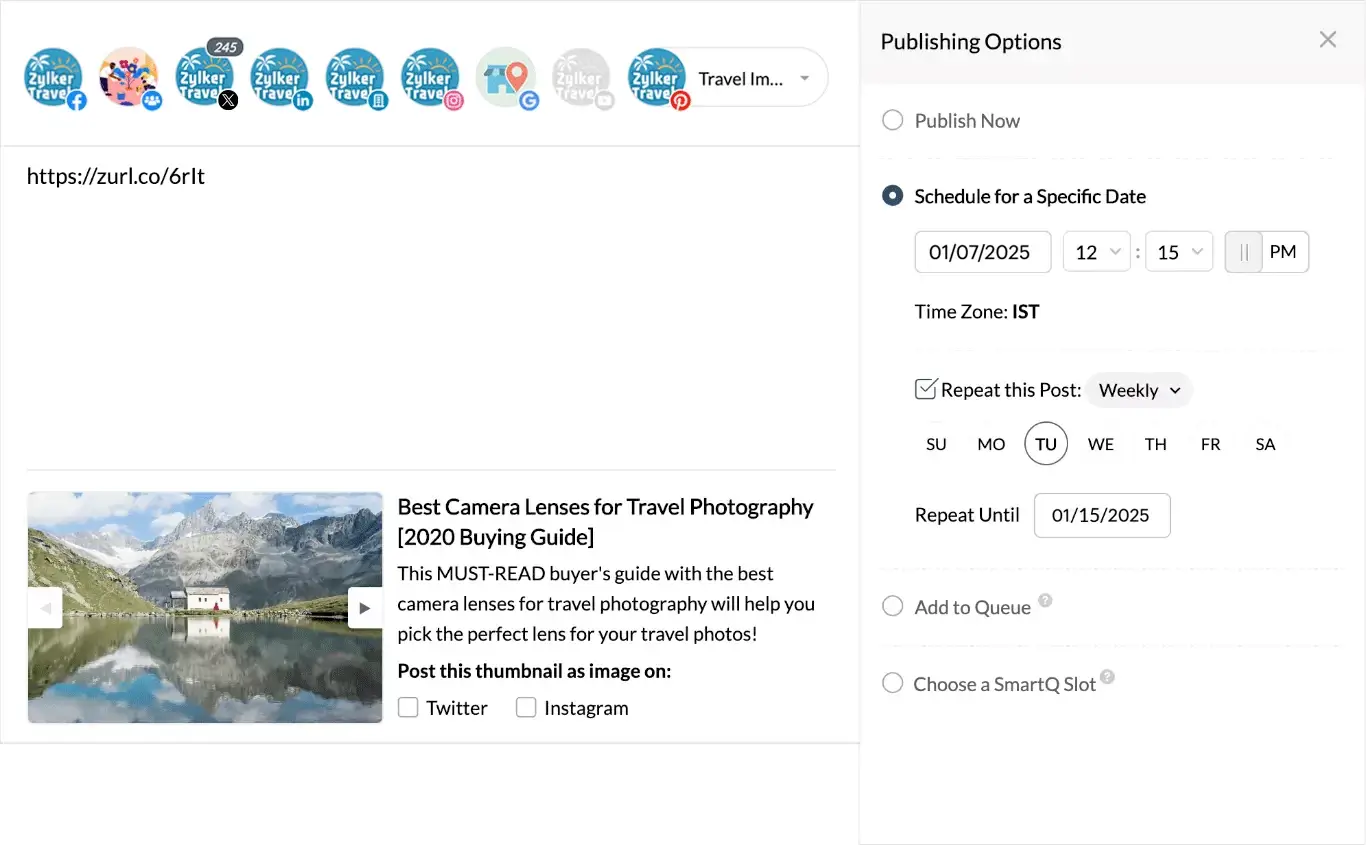Screen dimensions: 1366x845
Task: Enable Twitter thumbnail image checkbox
Action: tap(408, 708)
